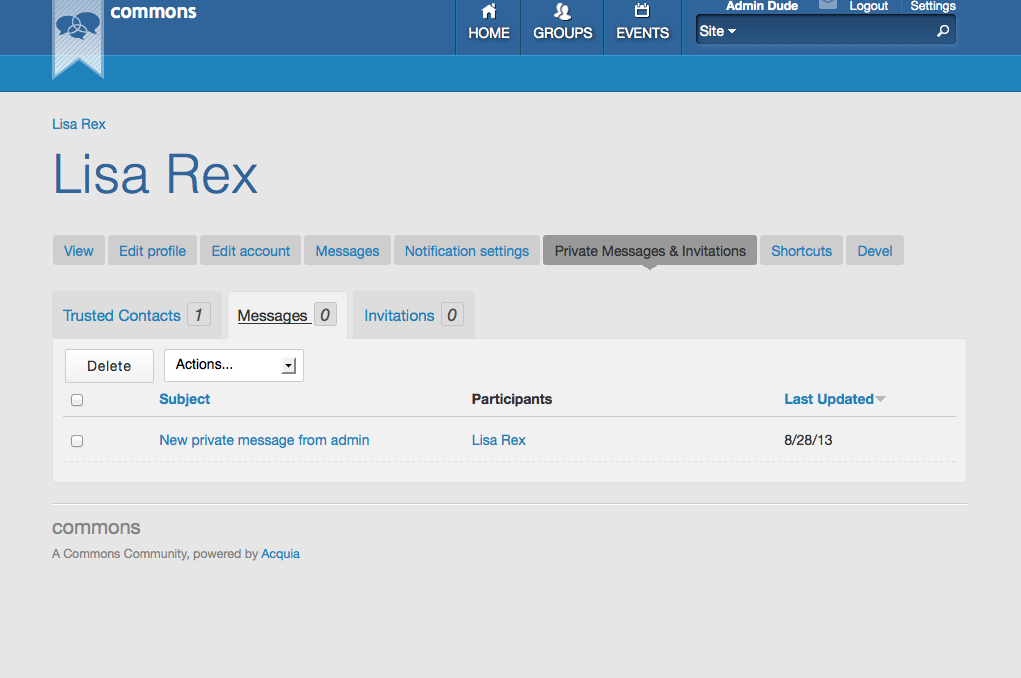
Task: Switch to the Trusted Contacts tab
Action: click(122, 316)
